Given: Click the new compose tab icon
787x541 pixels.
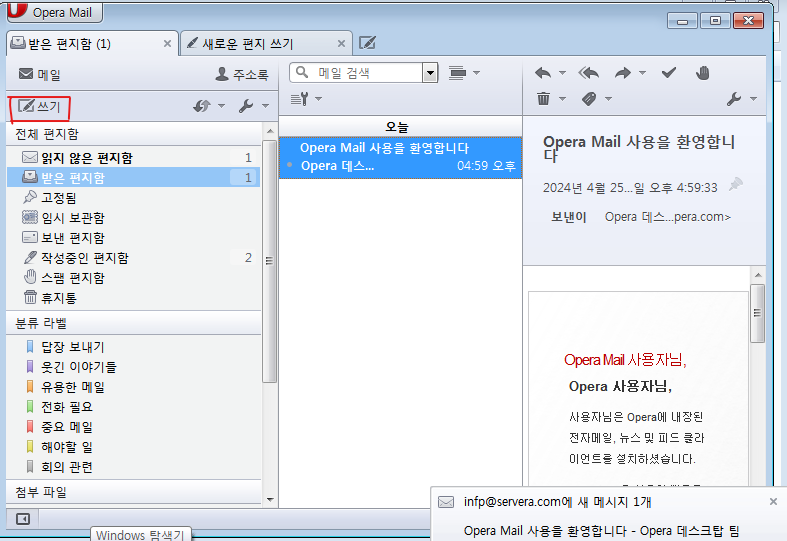Looking at the screenshot, I should coord(367,43).
